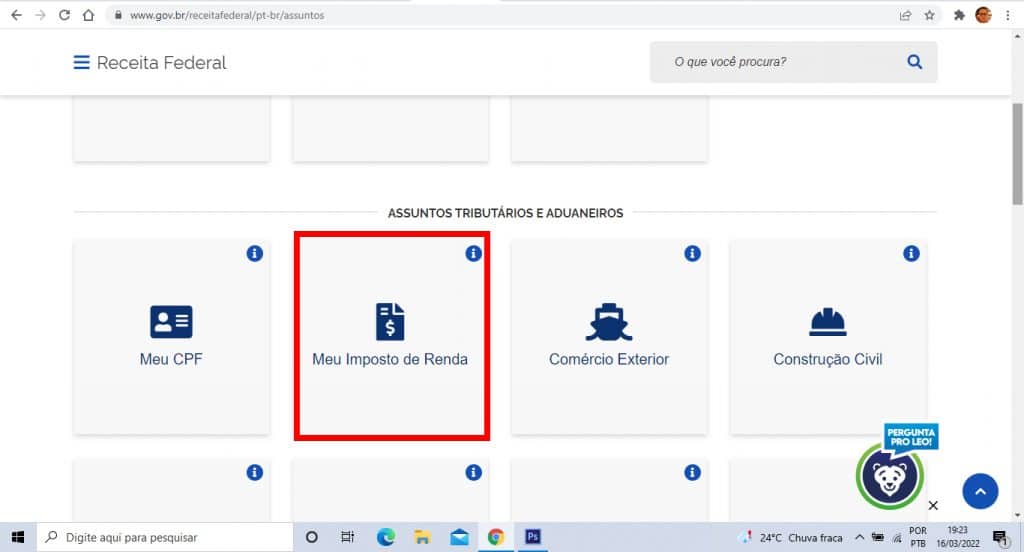Image resolution: width=1024 pixels, height=552 pixels.
Task: Show info for Meu Imposto de Renda card
Action: pos(473,253)
